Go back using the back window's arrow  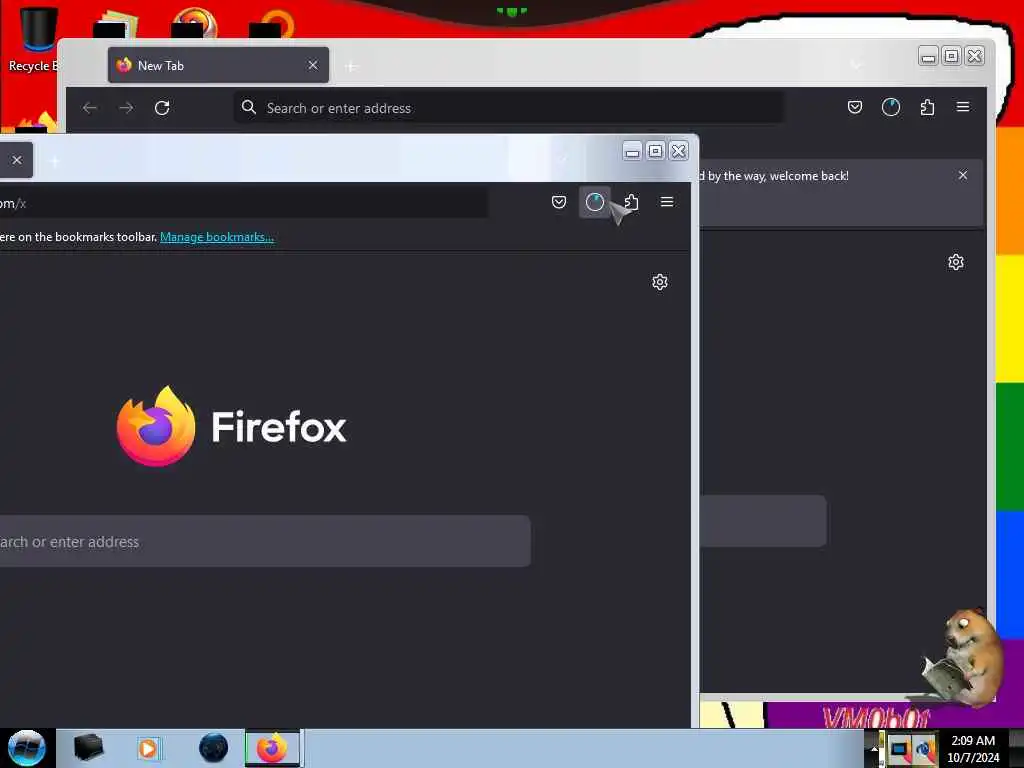click(x=90, y=108)
